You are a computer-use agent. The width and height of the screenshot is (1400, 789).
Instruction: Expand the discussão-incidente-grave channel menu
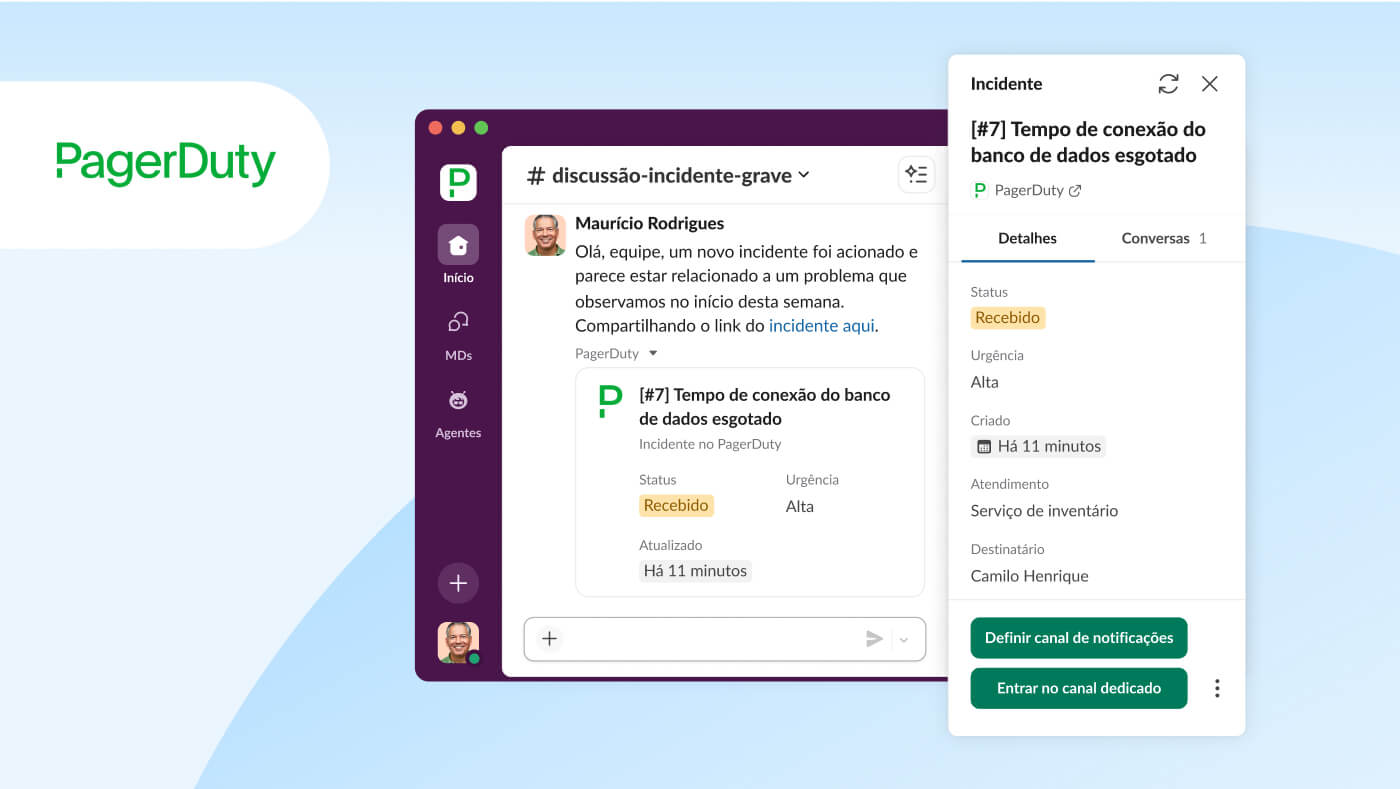pos(804,175)
